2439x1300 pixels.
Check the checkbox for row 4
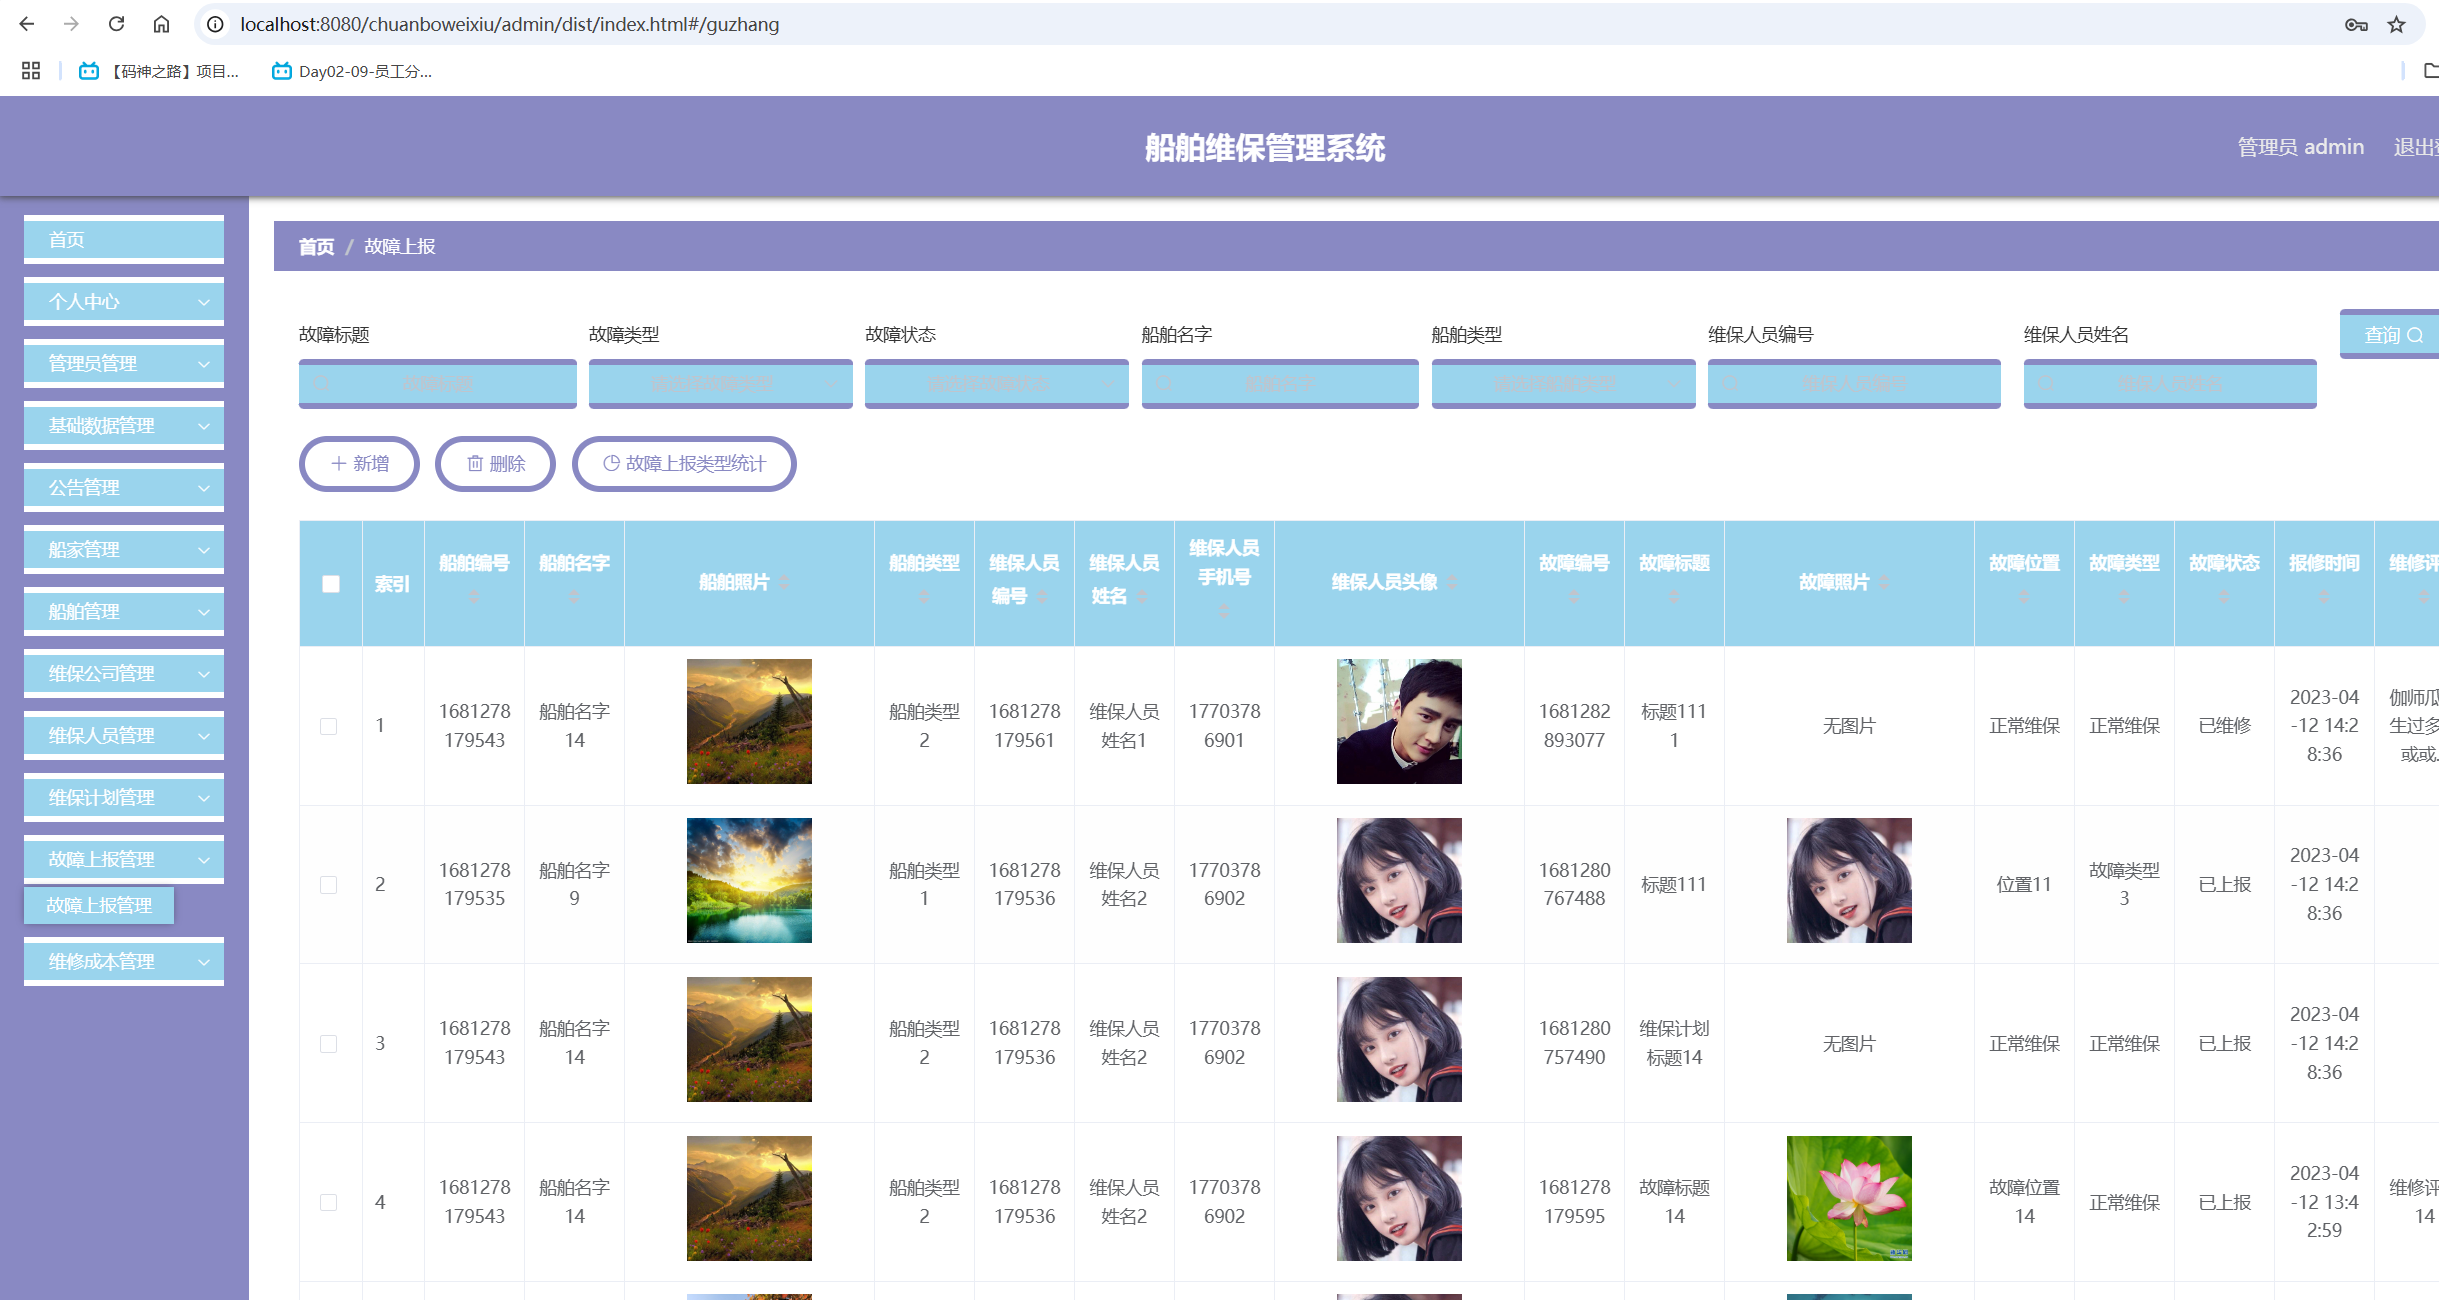click(328, 1202)
